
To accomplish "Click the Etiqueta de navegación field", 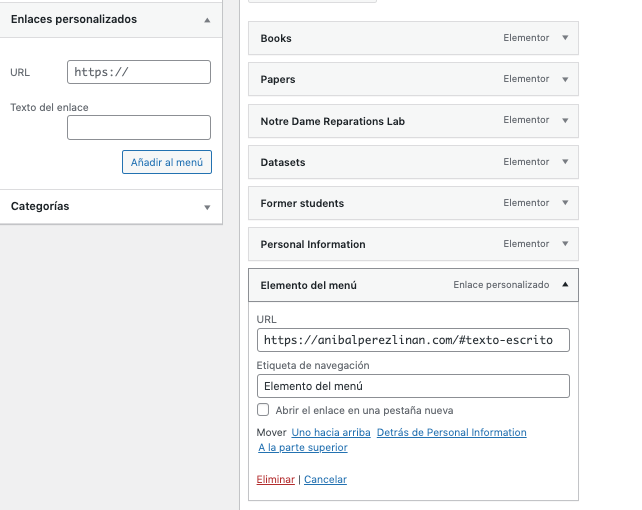I will (x=413, y=386).
